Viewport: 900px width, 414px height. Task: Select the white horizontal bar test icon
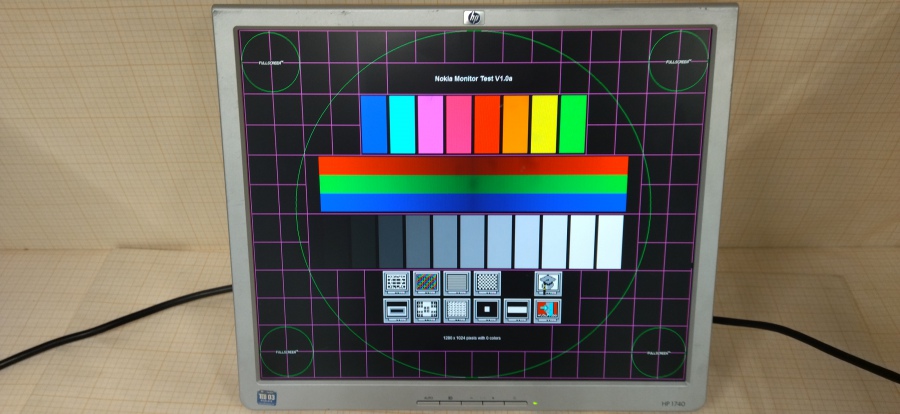point(517,310)
